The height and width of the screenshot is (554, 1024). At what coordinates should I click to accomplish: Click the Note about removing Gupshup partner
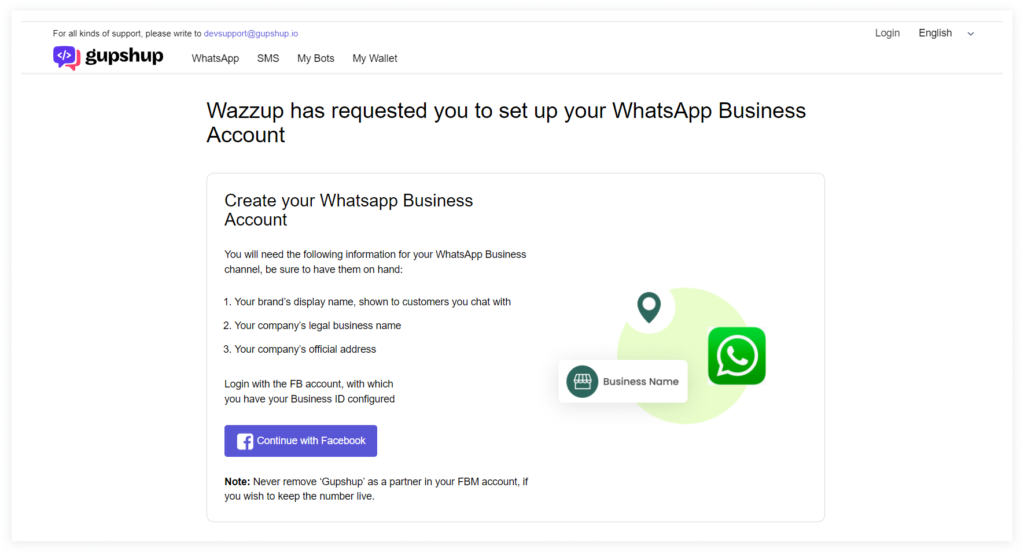[x=375, y=488]
